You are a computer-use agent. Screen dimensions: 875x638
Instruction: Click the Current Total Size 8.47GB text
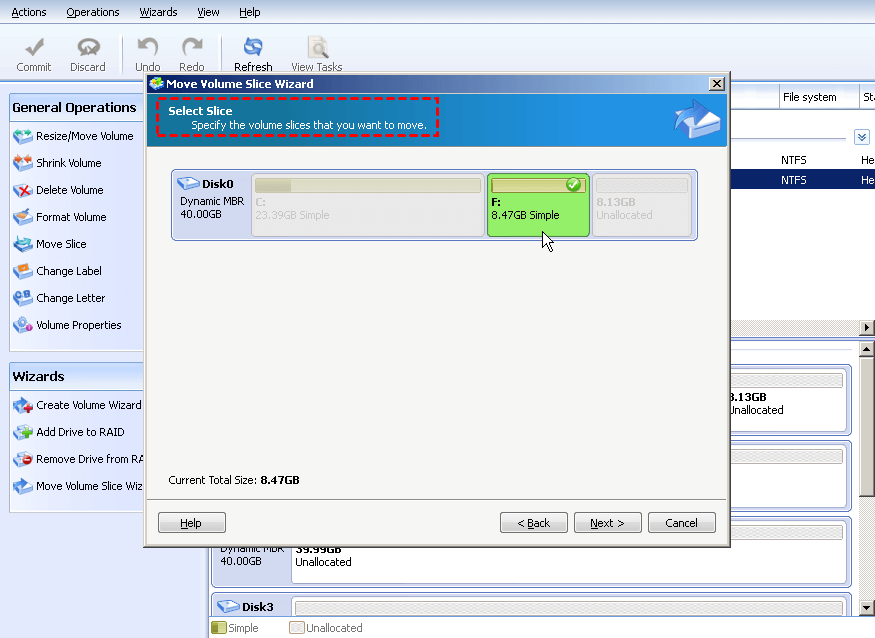(x=234, y=480)
